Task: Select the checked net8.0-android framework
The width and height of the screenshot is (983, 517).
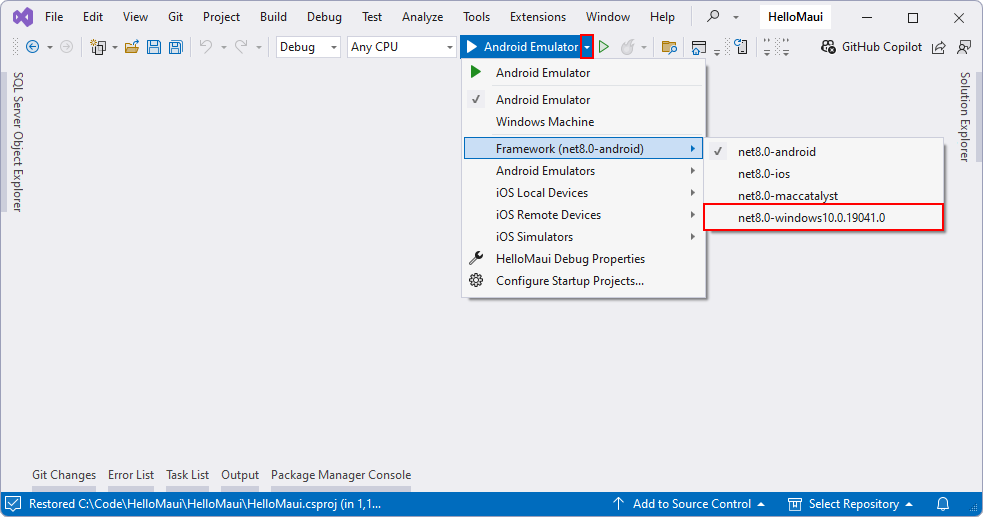Action: 823,152
